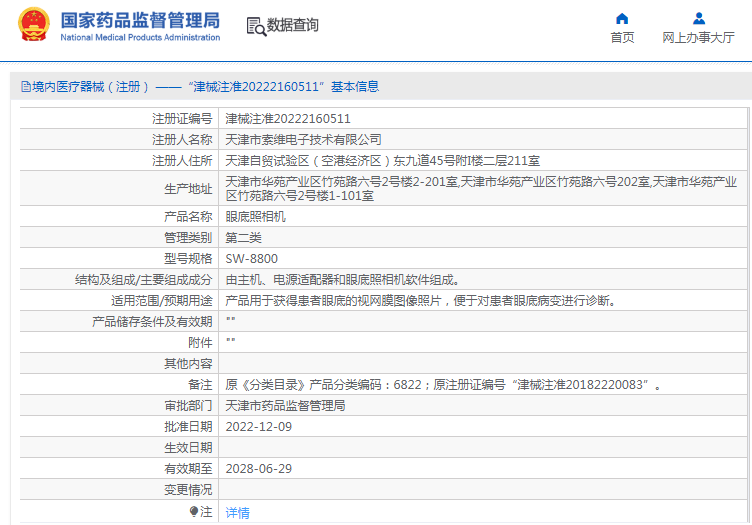Open the 详情 details link

(x=237, y=512)
